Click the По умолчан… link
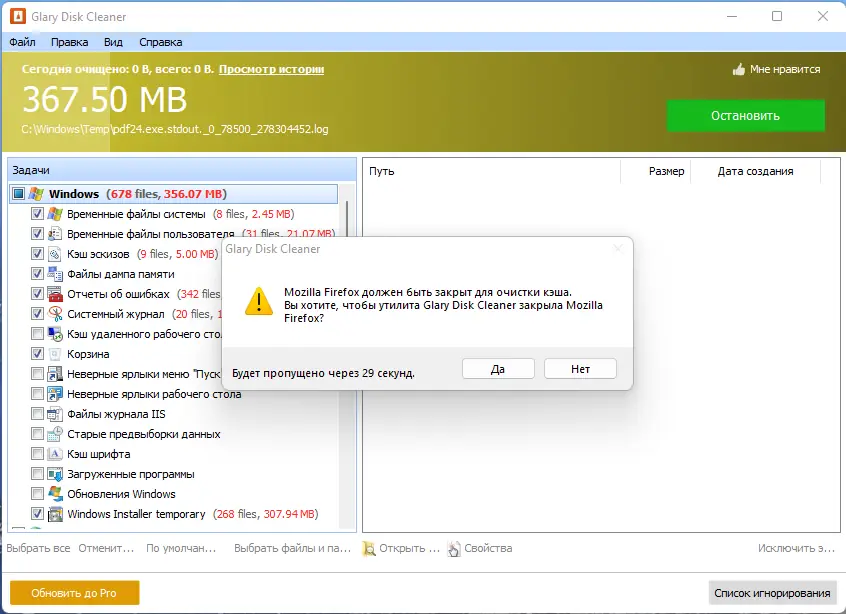The height and width of the screenshot is (614, 846). (181, 548)
